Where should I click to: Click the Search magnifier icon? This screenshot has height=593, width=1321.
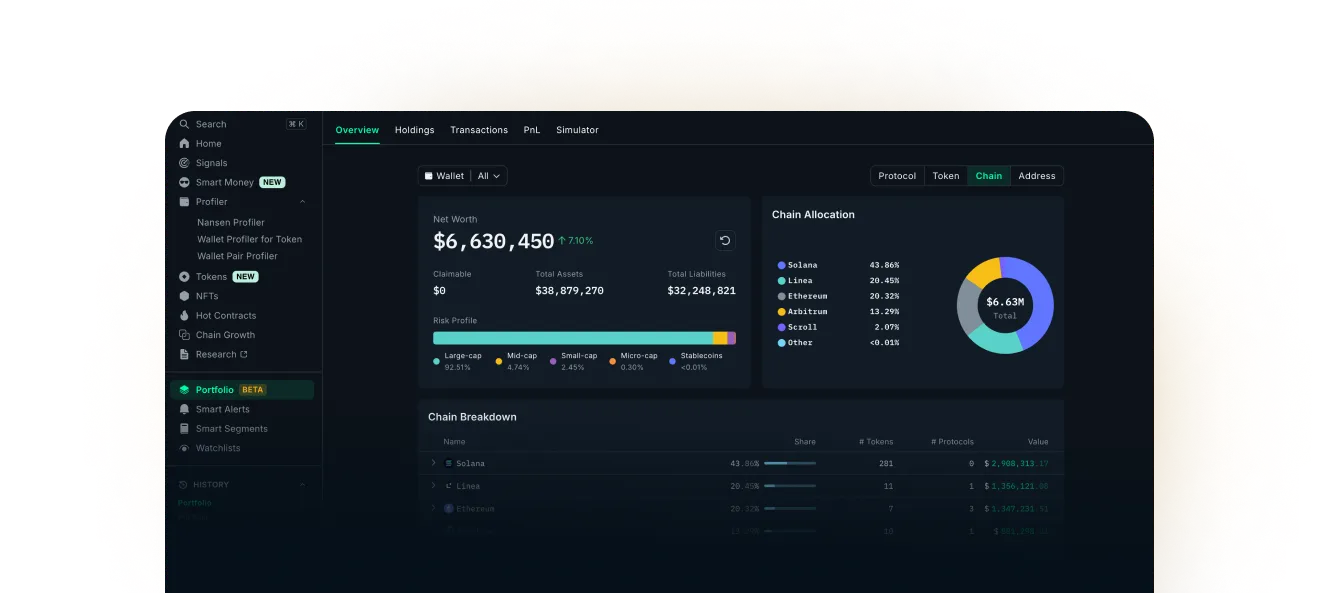(184, 124)
